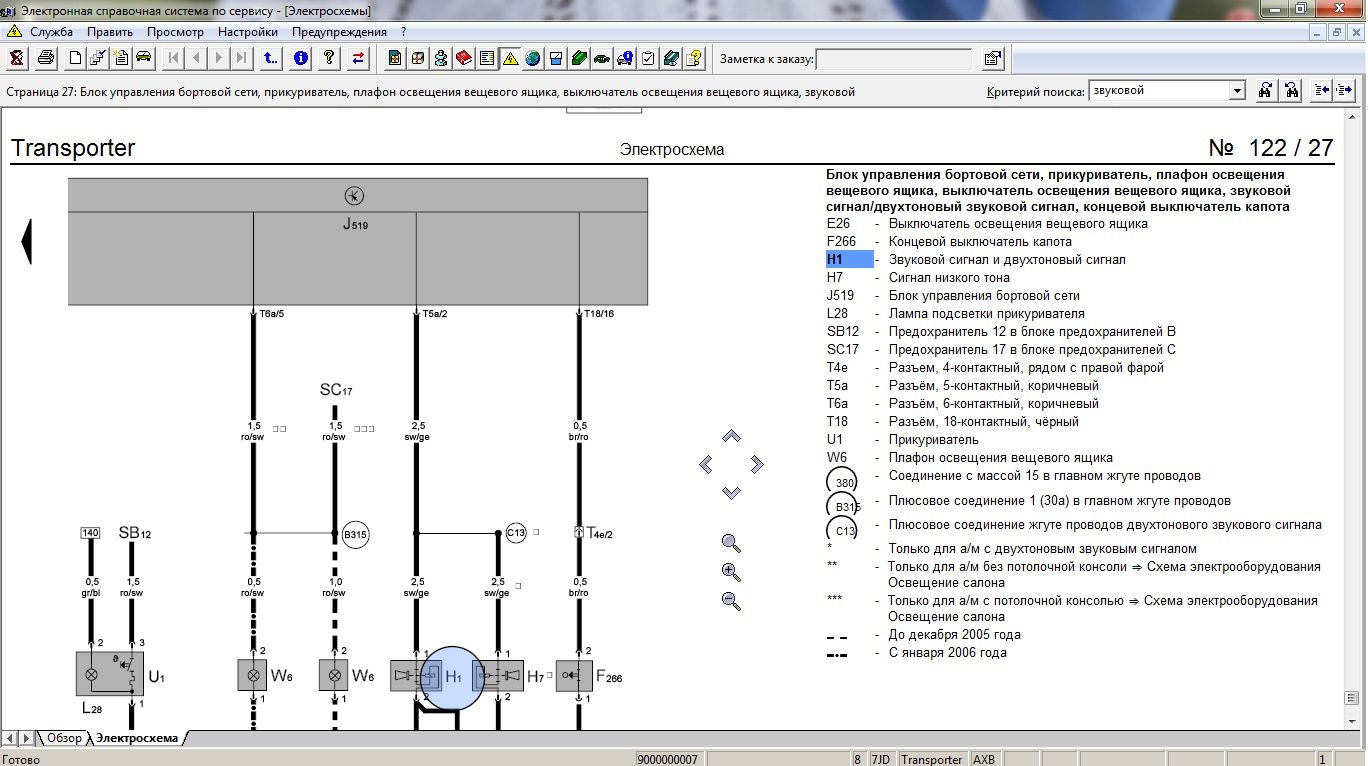Jump to the last page arrow
The height and width of the screenshot is (766, 1368).
coord(242,58)
